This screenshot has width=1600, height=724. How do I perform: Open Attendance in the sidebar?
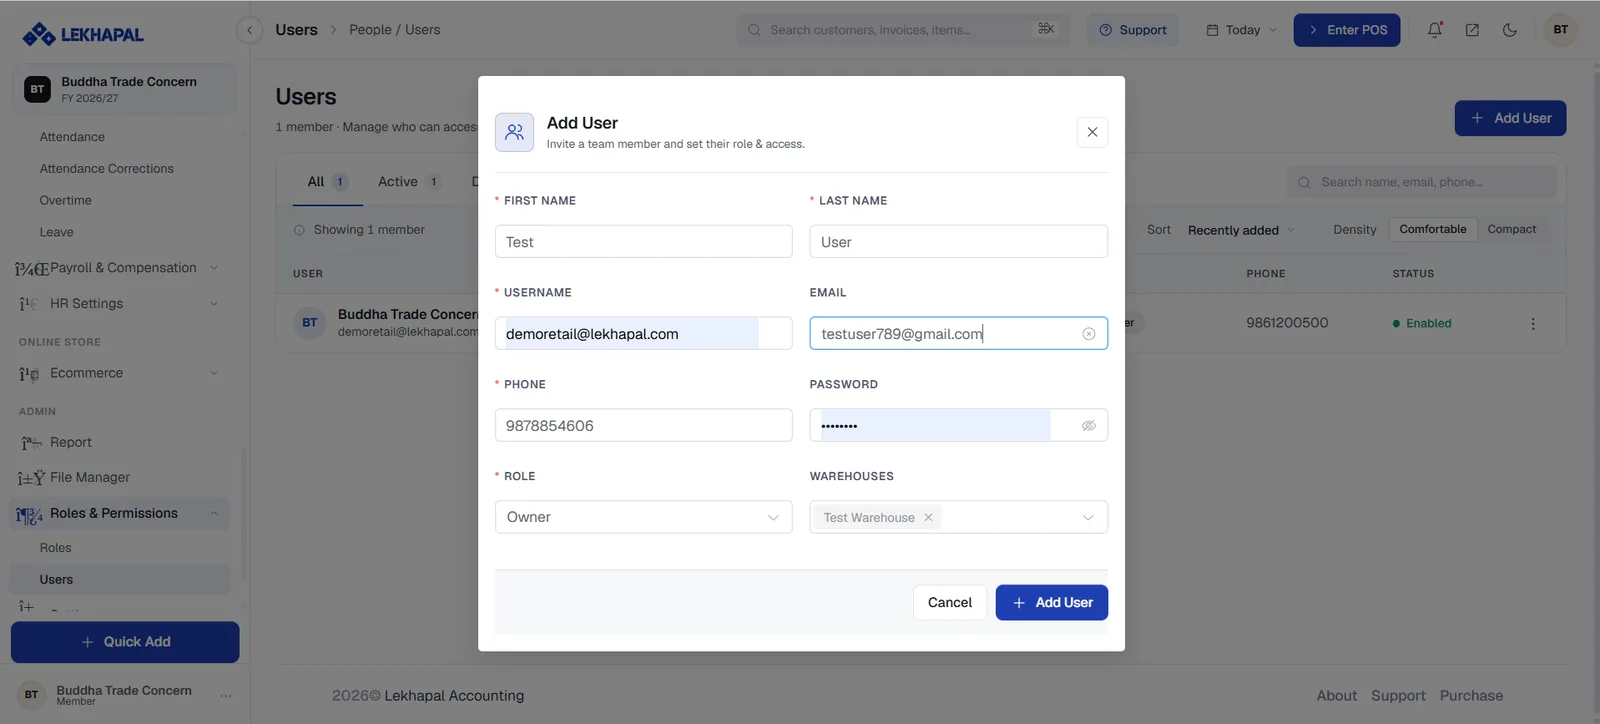[x=72, y=137]
